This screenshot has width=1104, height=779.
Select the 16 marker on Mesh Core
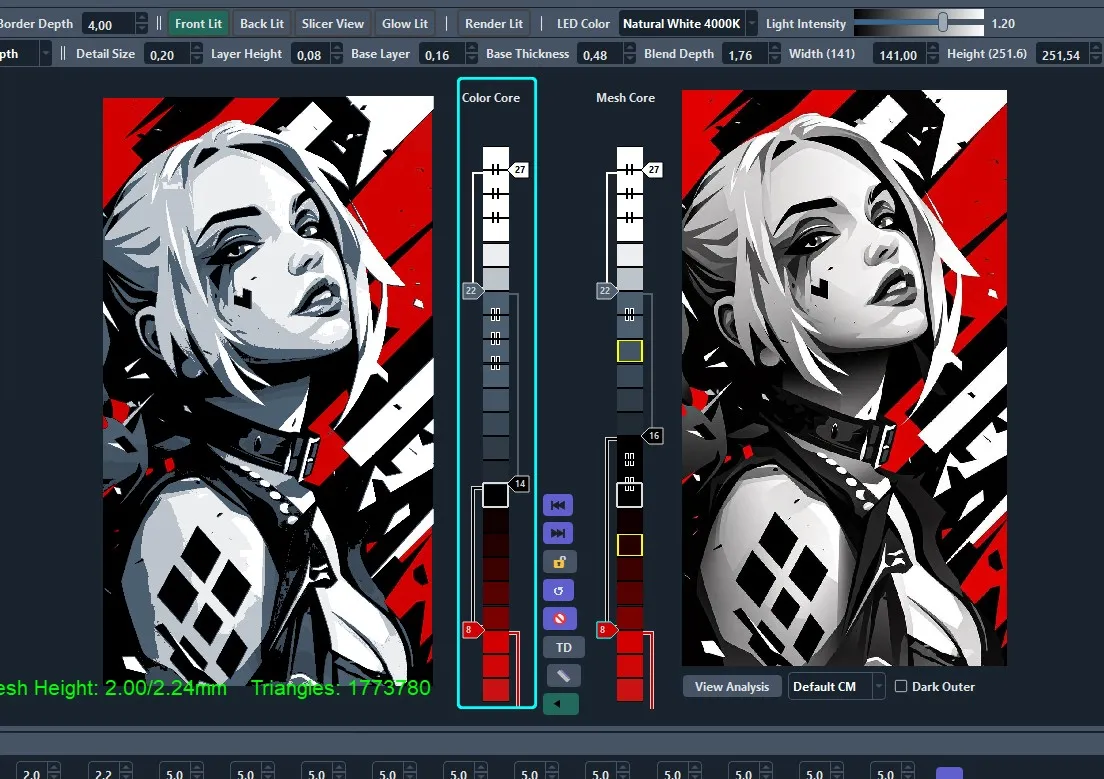653,436
